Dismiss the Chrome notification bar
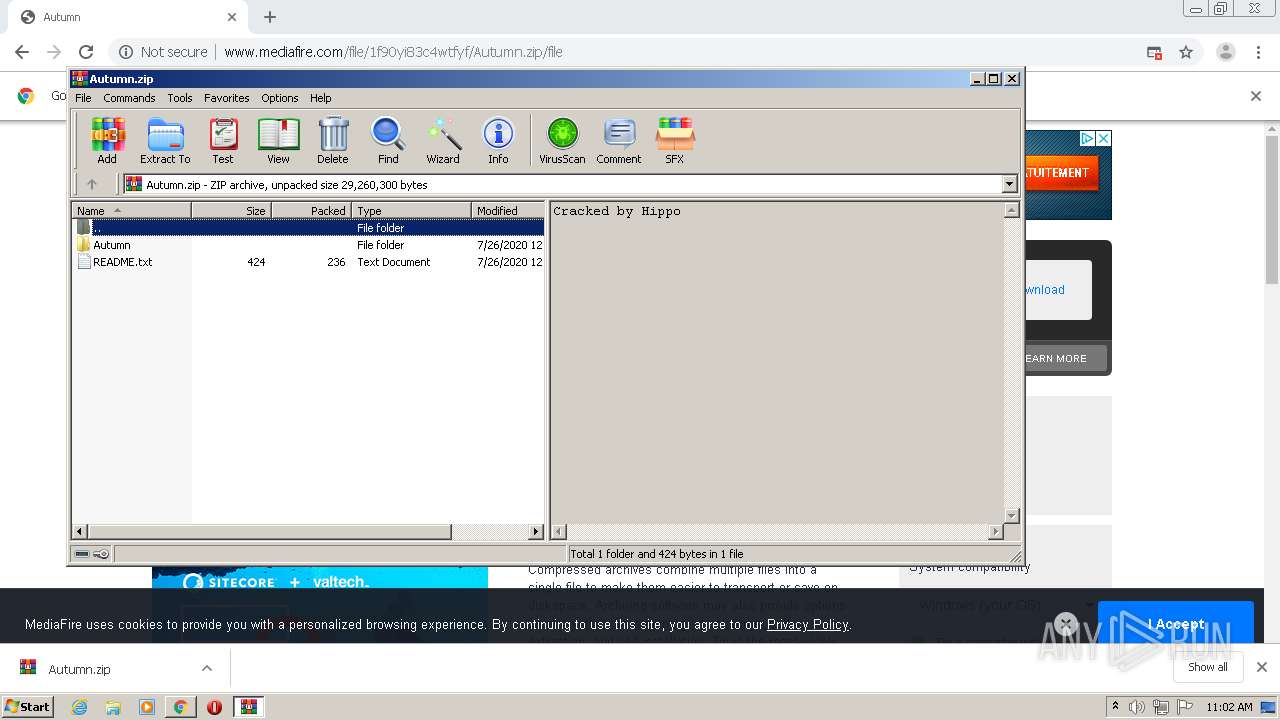Image resolution: width=1280 pixels, height=720 pixels. click(x=1256, y=96)
